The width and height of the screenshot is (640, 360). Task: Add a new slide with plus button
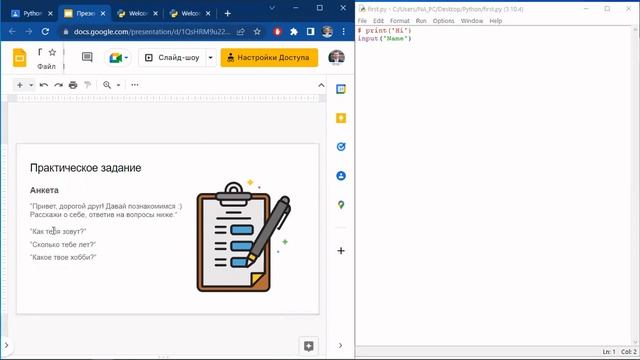[x=20, y=85]
